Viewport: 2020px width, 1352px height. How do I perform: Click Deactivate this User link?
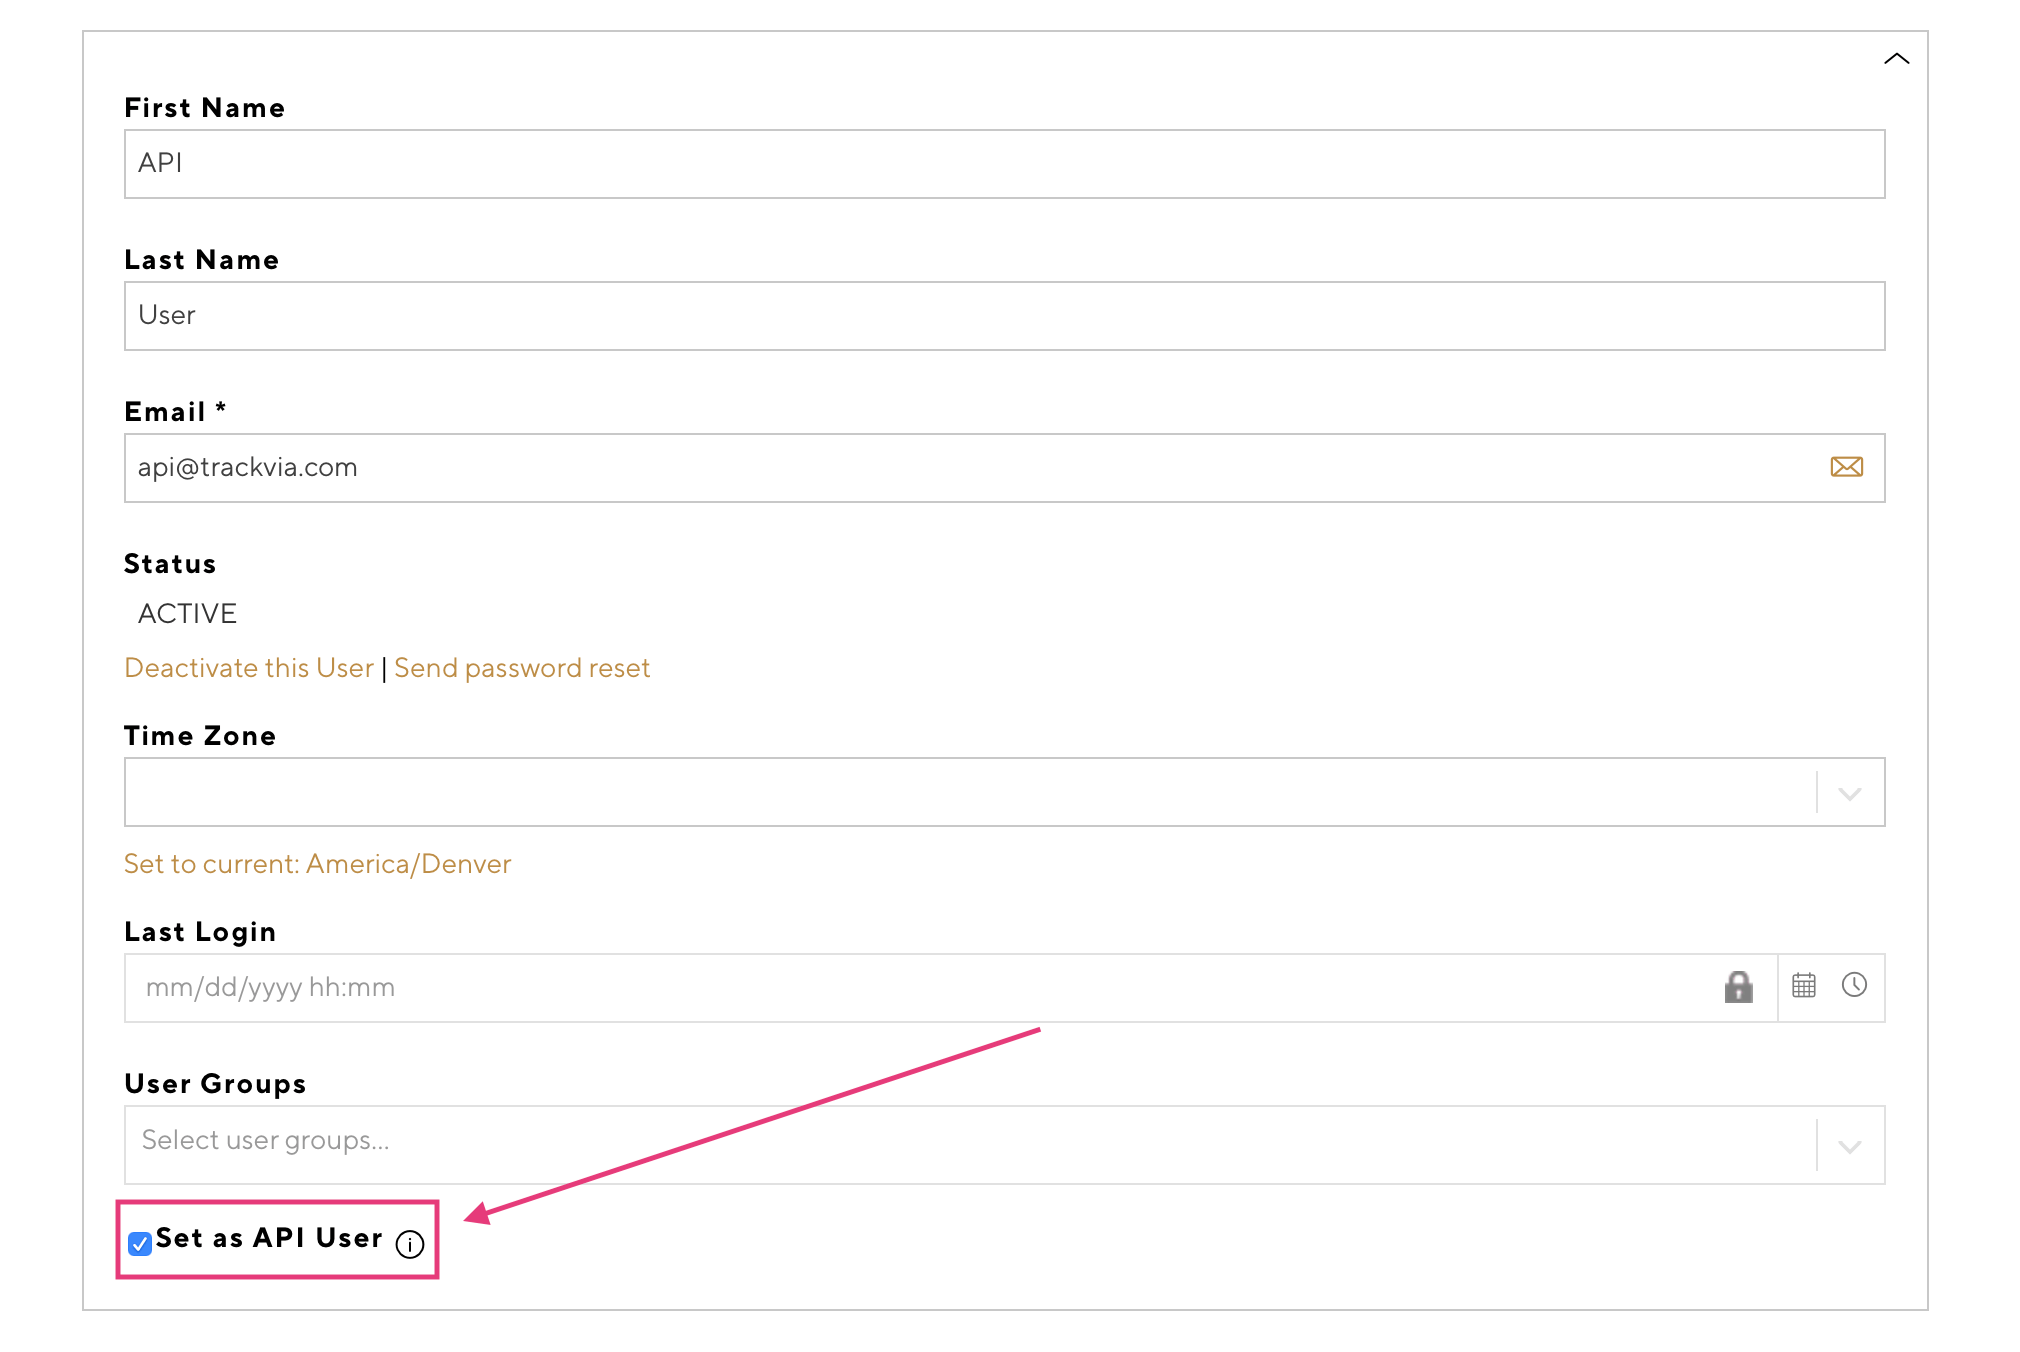[x=249, y=668]
